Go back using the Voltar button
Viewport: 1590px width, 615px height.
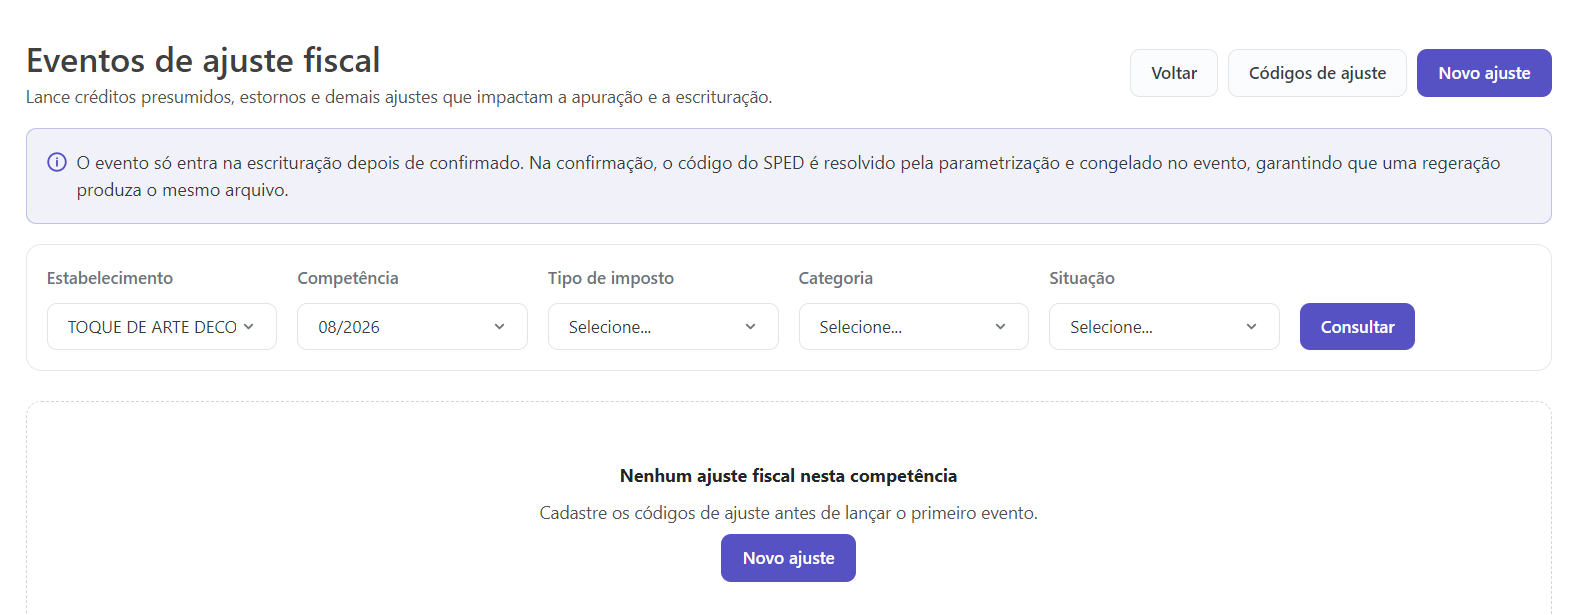[x=1174, y=73]
